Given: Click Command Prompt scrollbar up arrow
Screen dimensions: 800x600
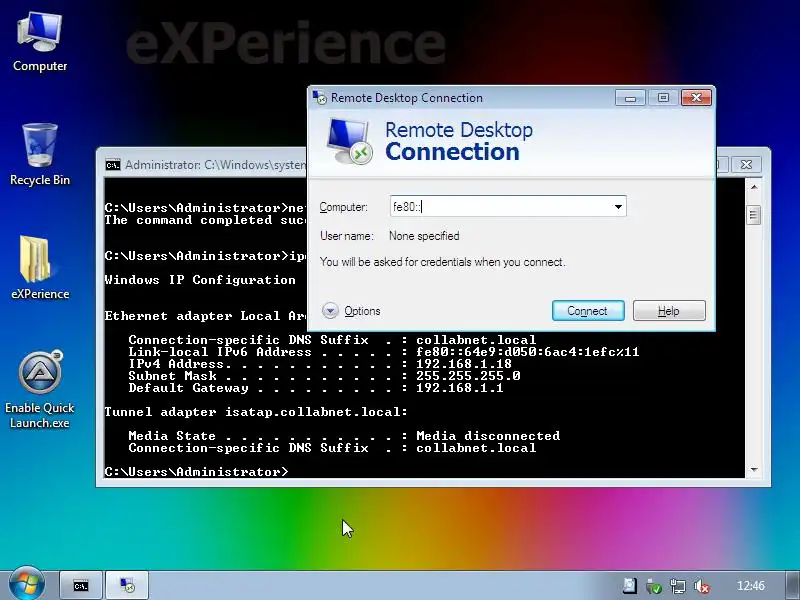Looking at the screenshot, I should 754,187.
